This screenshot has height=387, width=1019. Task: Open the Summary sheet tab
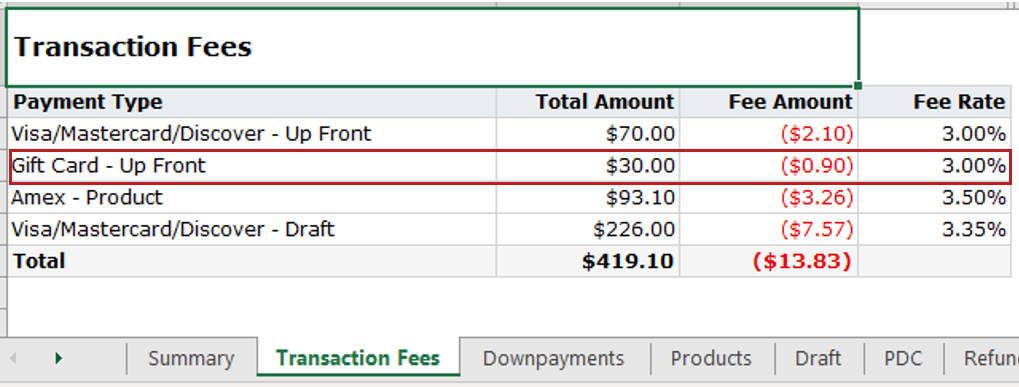tap(191, 358)
